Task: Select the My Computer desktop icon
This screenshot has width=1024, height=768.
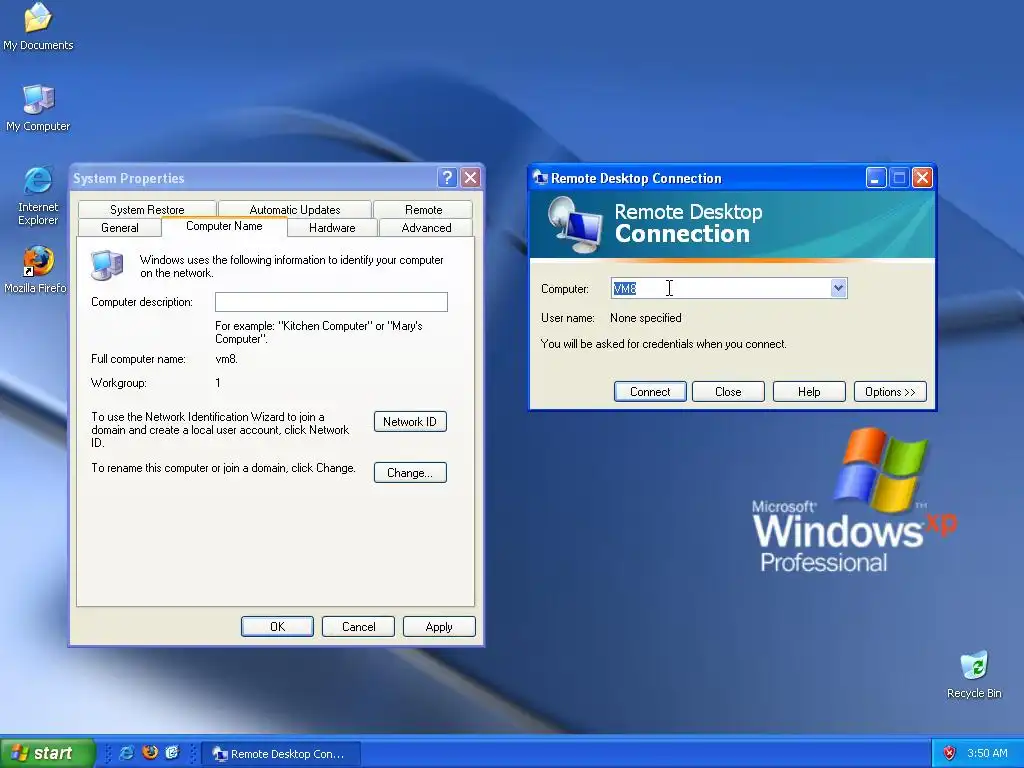Action: point(38,108)
